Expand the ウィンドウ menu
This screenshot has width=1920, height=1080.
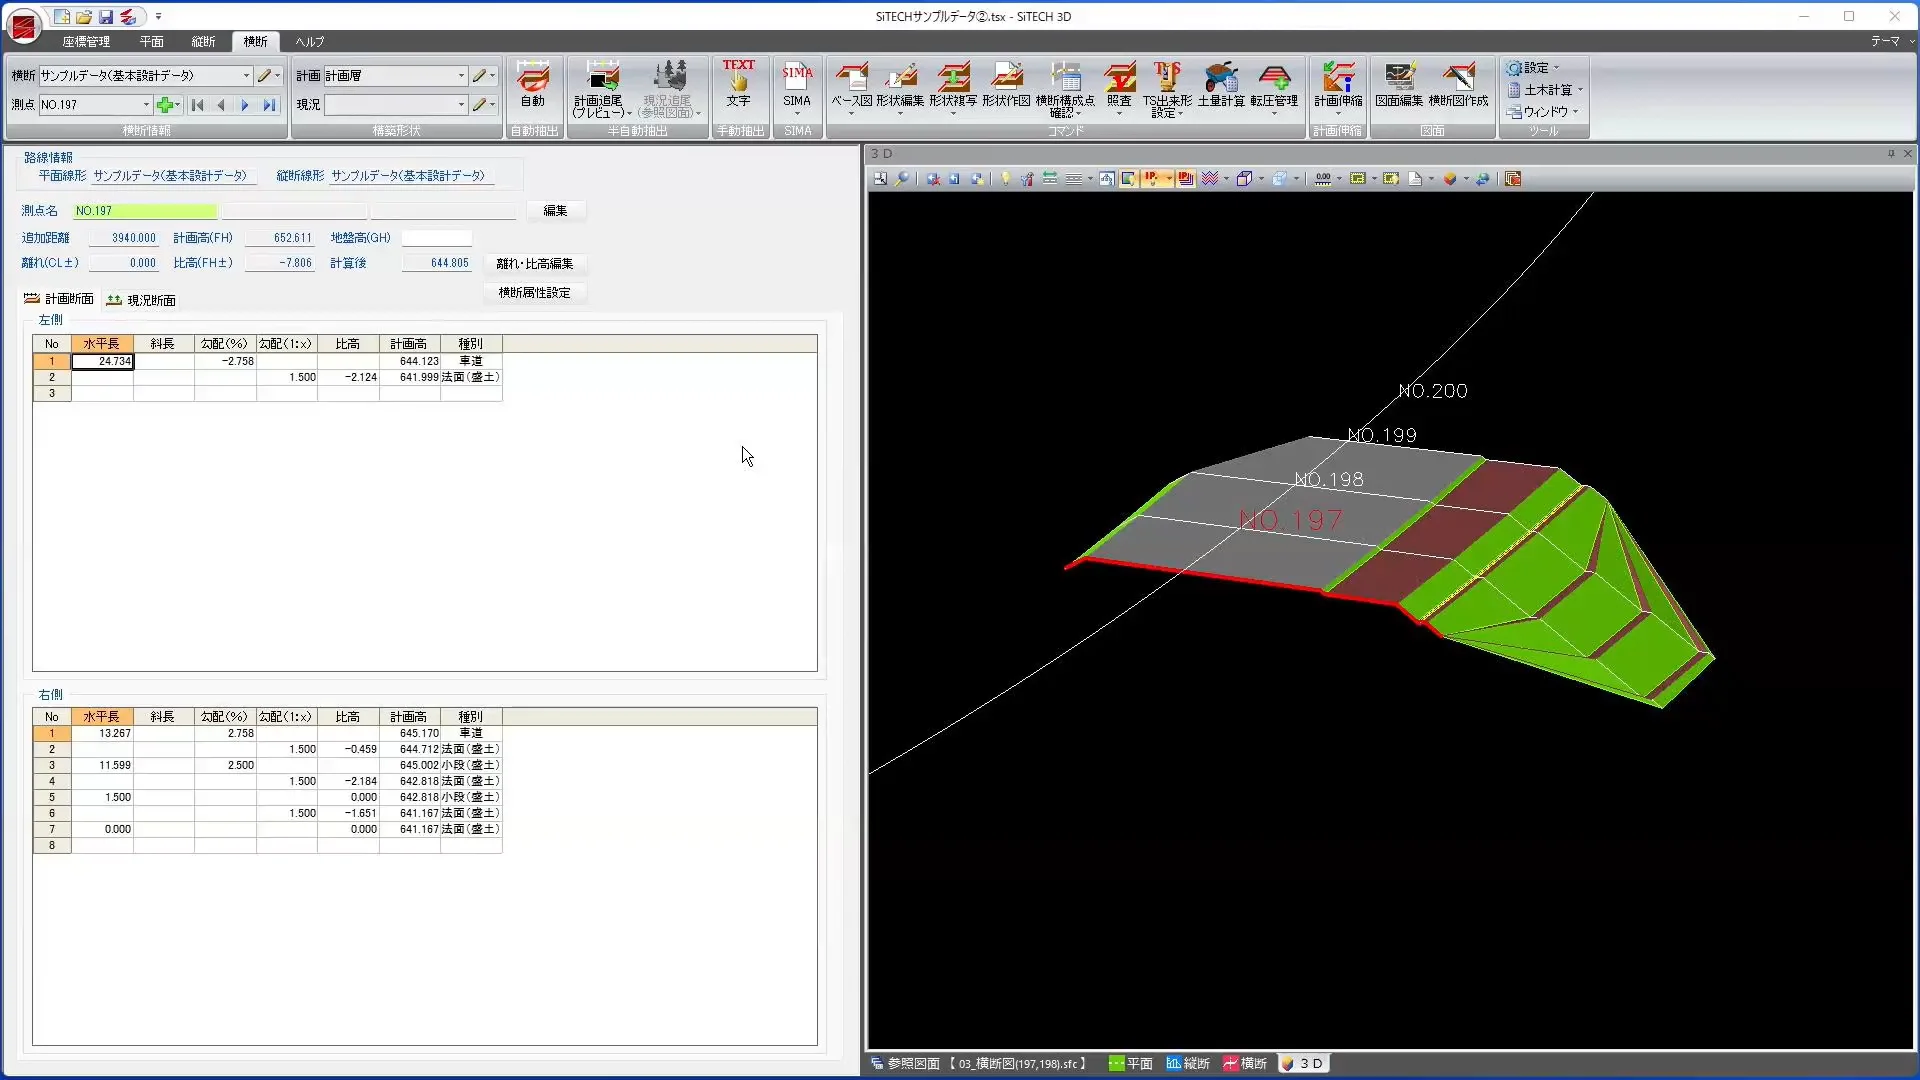[x=1543, y=111]
